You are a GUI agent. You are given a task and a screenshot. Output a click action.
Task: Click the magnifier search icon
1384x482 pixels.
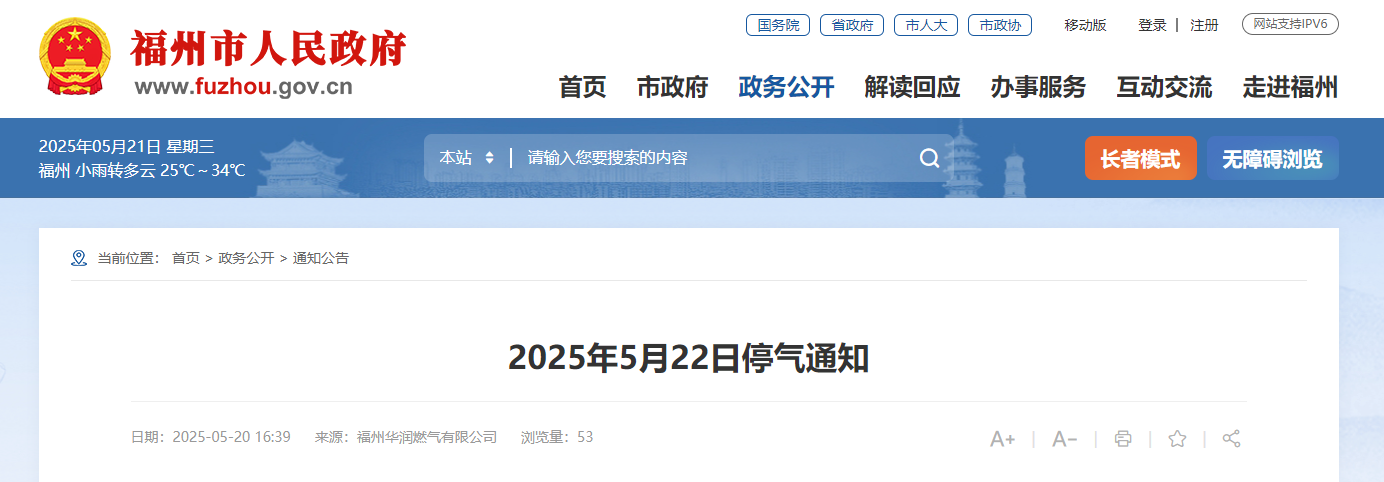point(929,158)
